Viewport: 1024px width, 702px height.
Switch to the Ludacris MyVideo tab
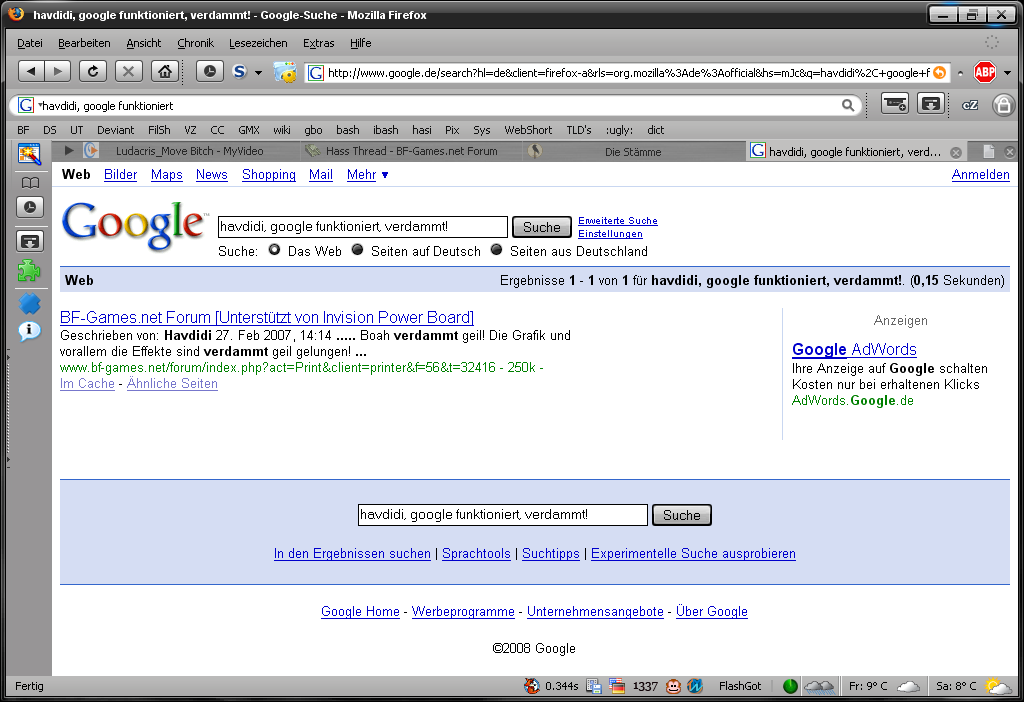[x=189, y=151]
